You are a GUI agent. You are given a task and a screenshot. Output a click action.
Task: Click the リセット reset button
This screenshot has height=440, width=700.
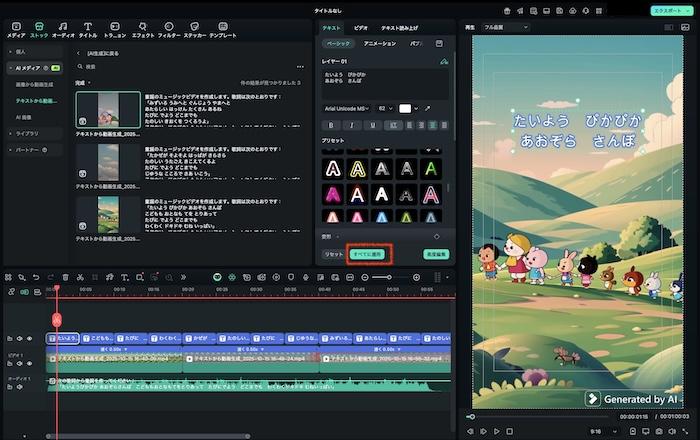[x=333, y=254]
